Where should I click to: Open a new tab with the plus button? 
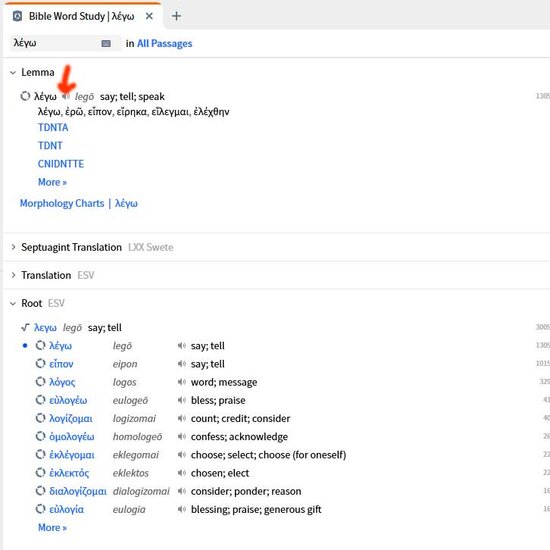click(x=176, y=16)
